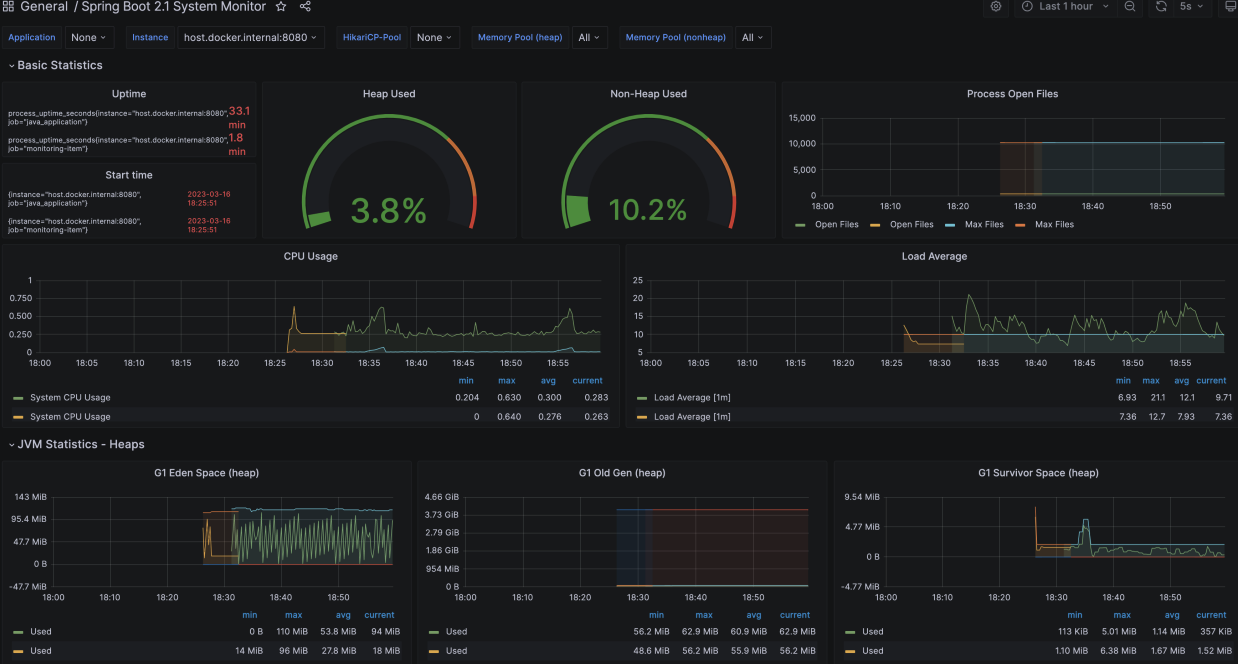Refresh the dashboard now

tap(1161, 6)
